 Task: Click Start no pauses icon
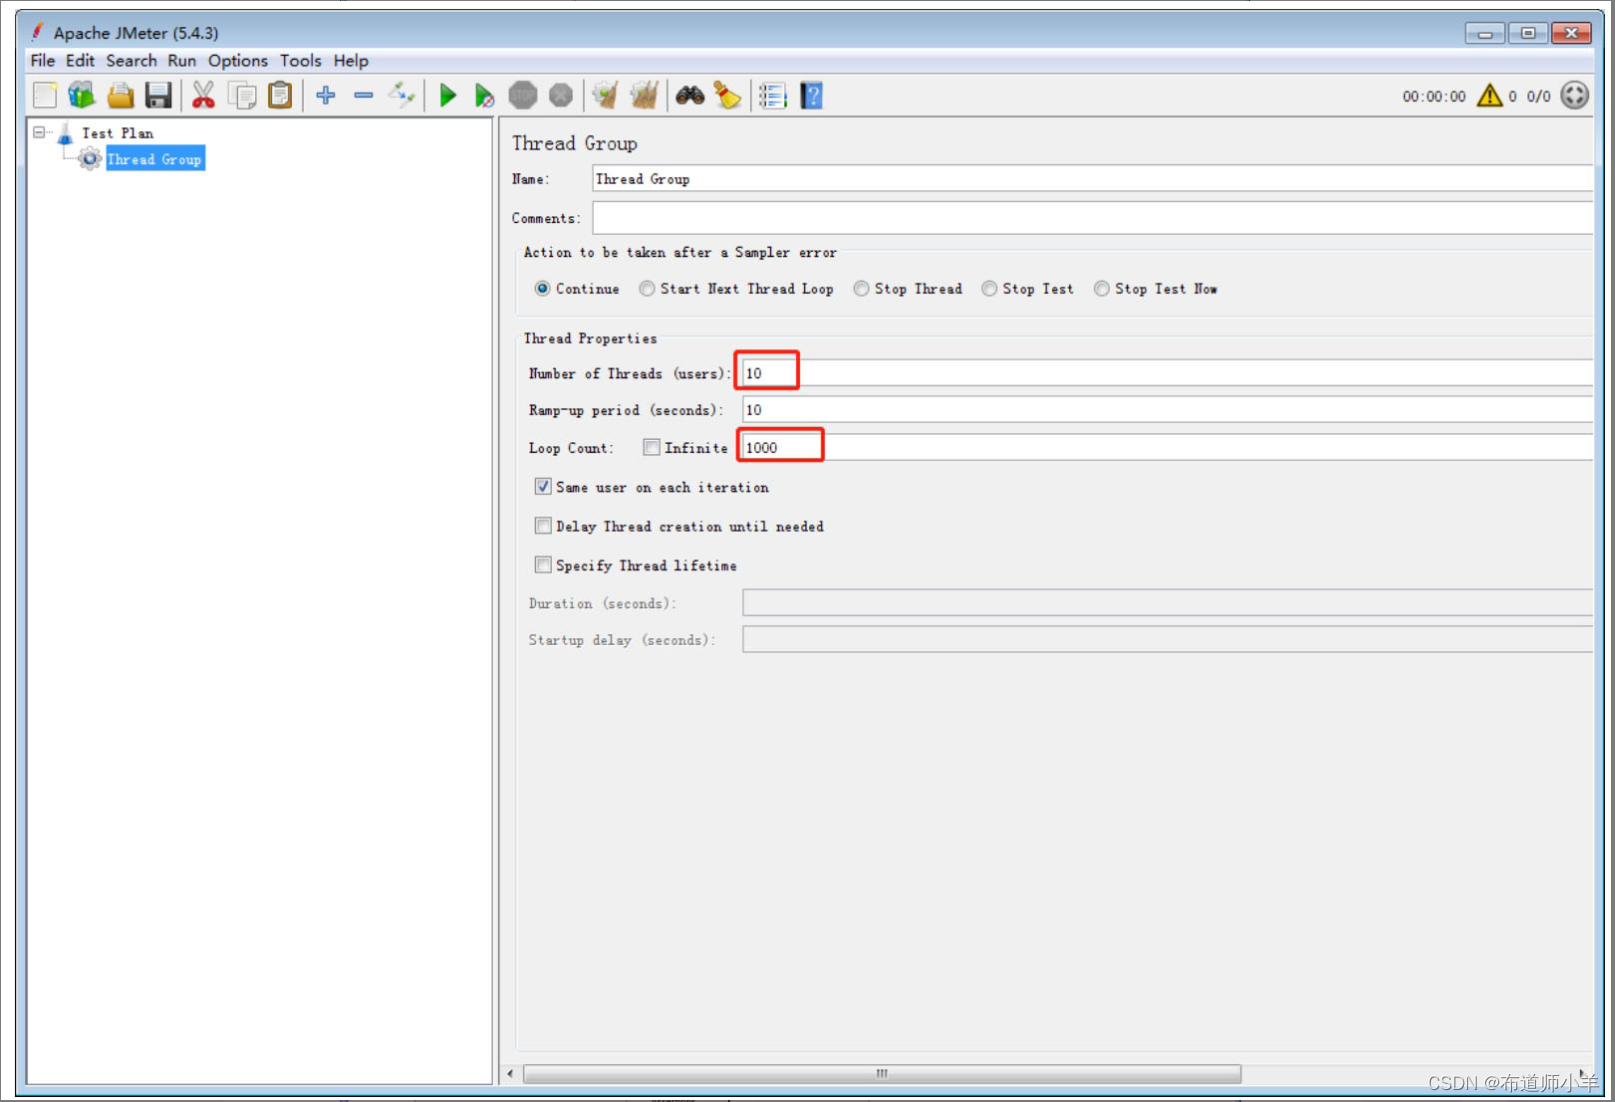coord(484,96)
